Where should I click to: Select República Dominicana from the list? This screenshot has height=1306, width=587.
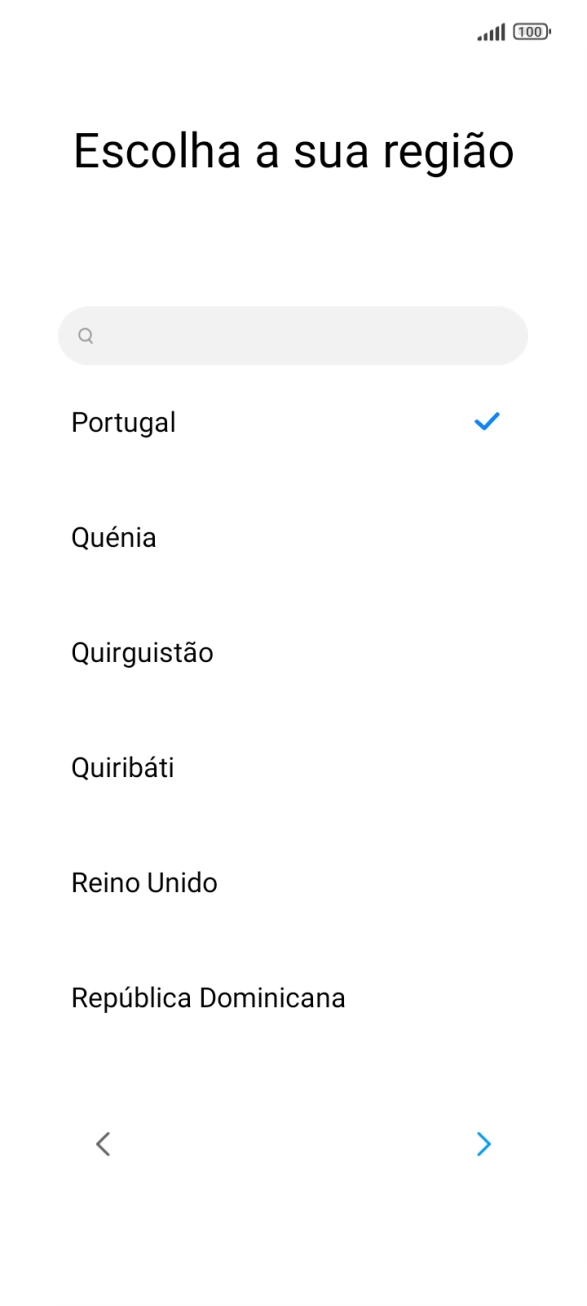(208, 997)
